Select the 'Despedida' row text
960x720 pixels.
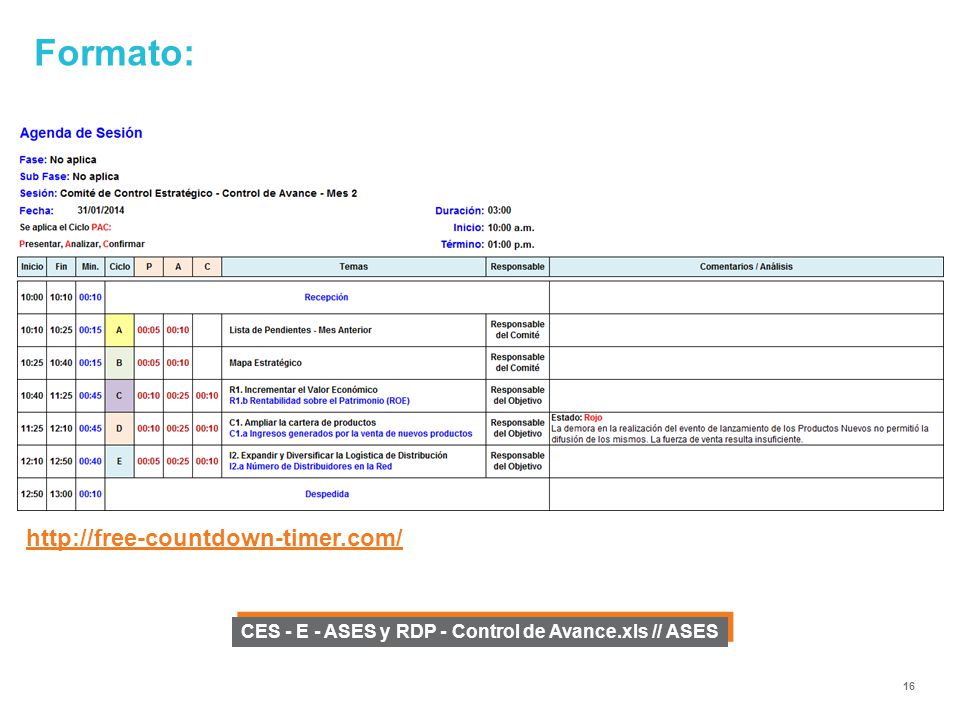[327, 494]
